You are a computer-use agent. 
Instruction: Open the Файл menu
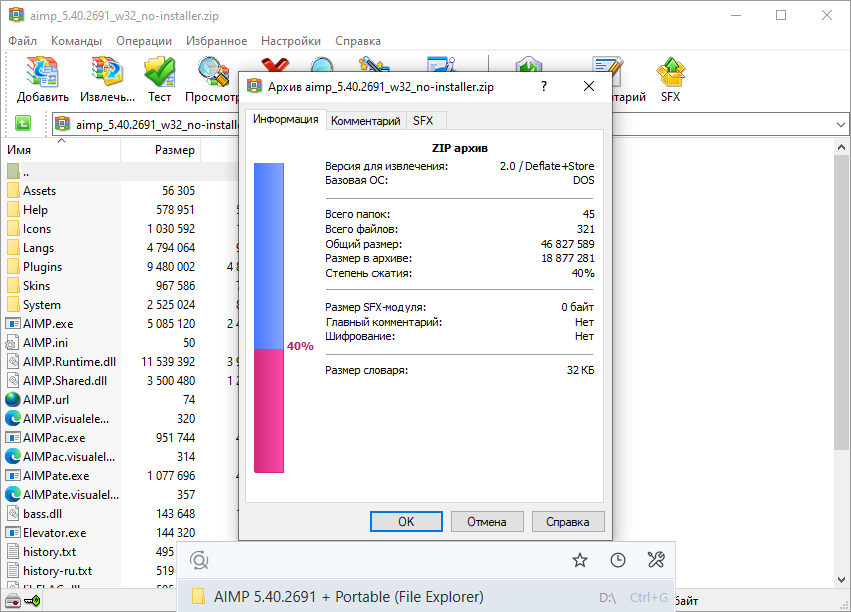[x=22, y=41]
